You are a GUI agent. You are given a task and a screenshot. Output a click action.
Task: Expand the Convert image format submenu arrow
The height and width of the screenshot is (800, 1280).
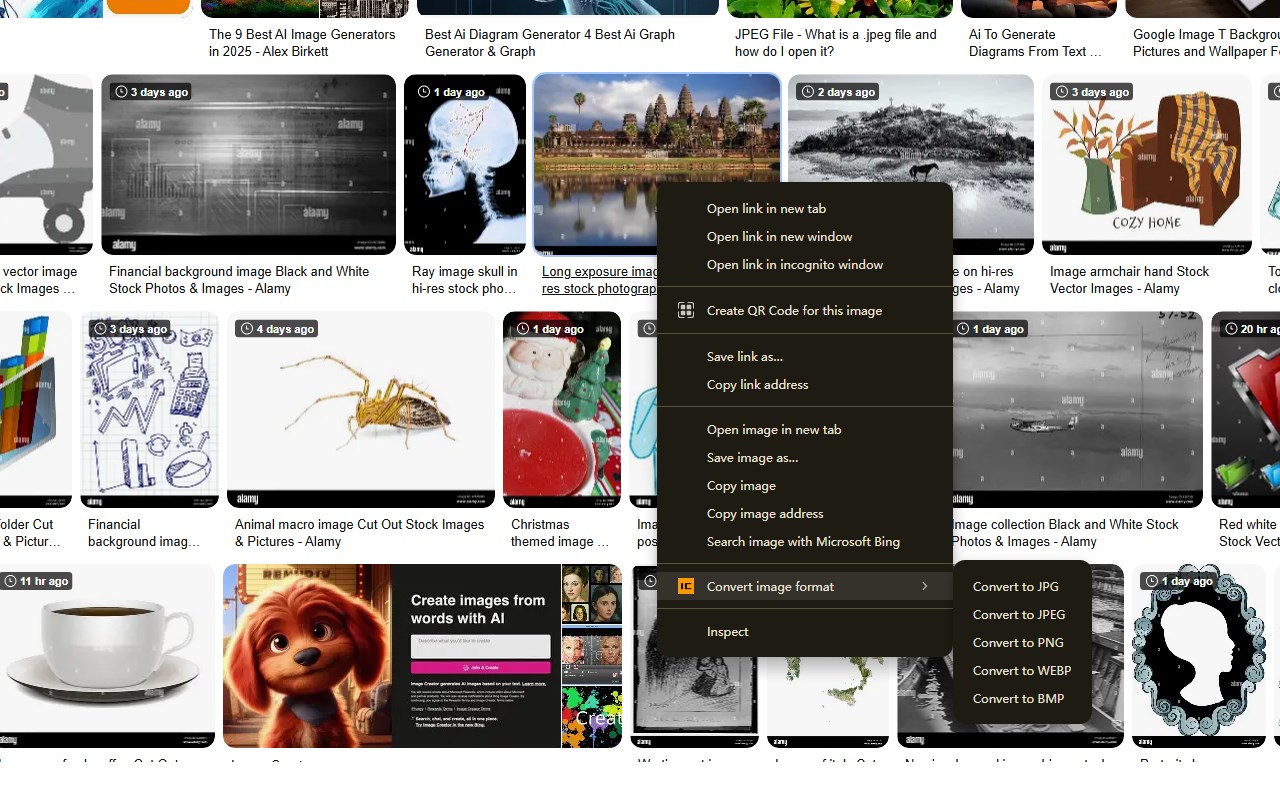point(924,587)
